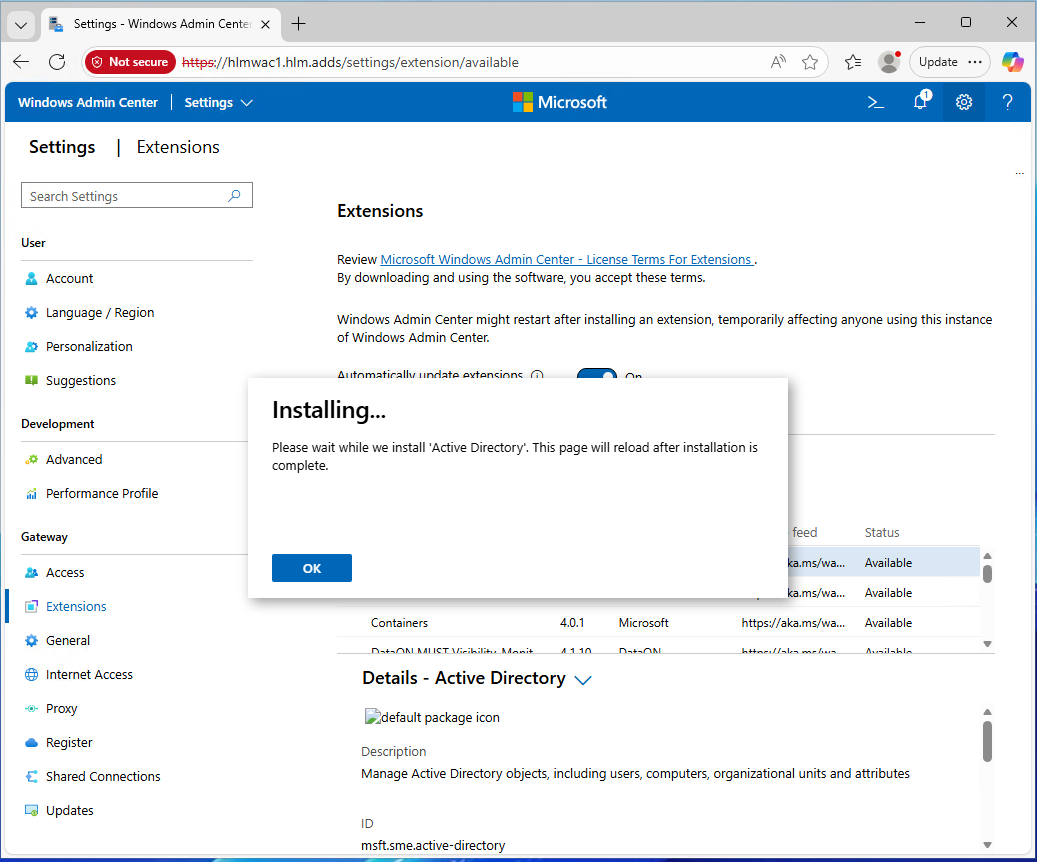Click OK in the Installing dialog
The image size is (1037, 862).
tap(311, 568)
